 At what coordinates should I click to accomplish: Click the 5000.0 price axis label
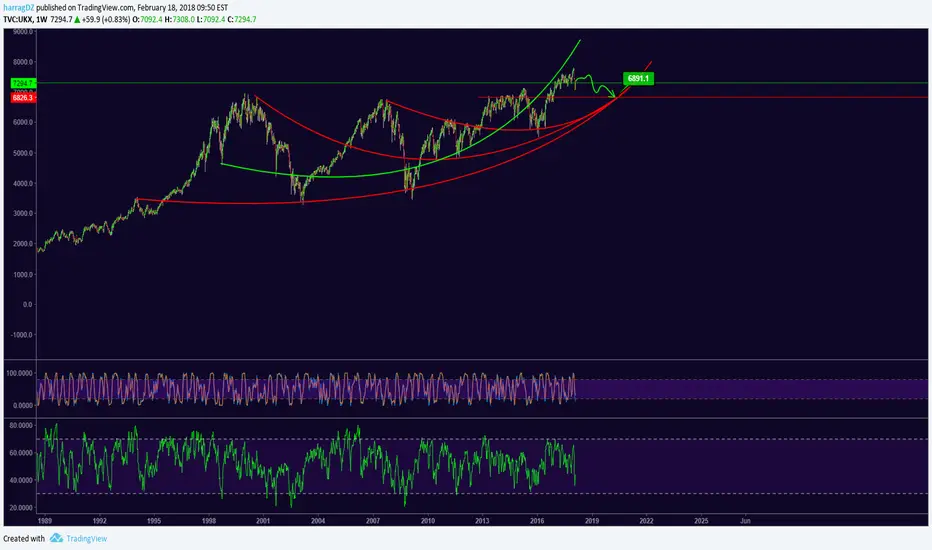point(23,153)
